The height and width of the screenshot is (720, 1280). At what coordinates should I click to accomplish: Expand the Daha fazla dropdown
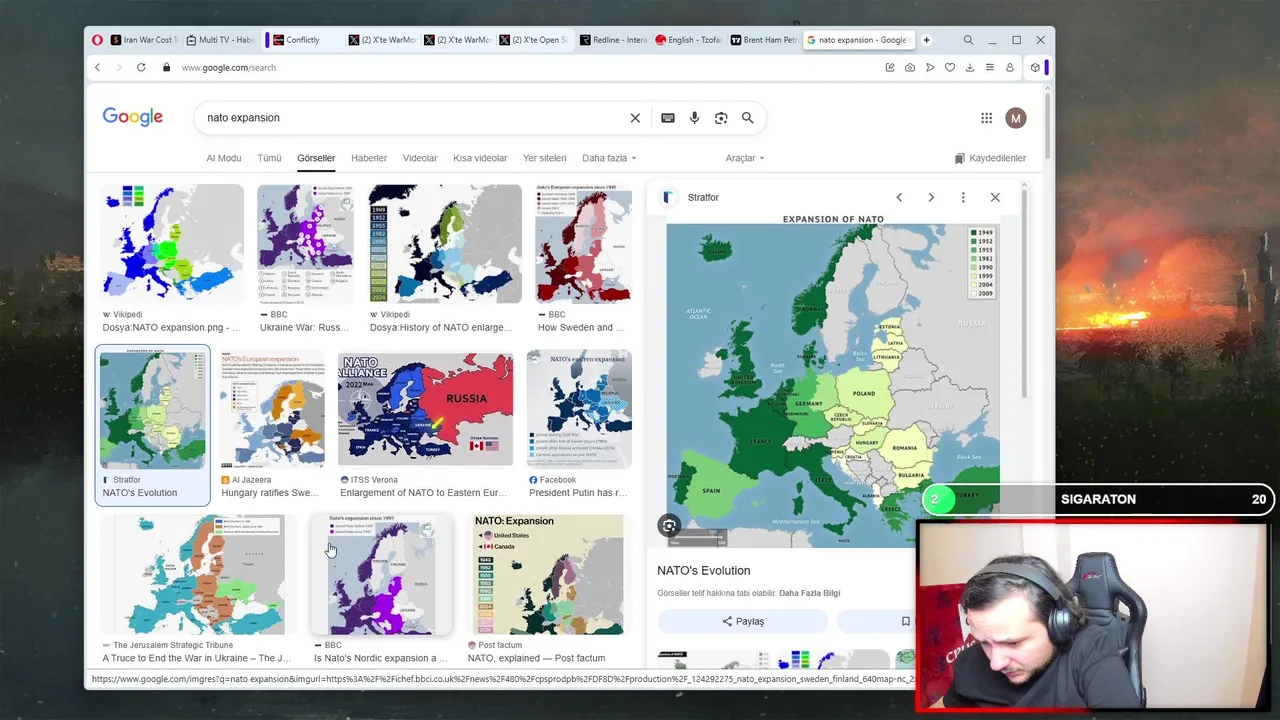pyautogui.click(x=609, y=158)
